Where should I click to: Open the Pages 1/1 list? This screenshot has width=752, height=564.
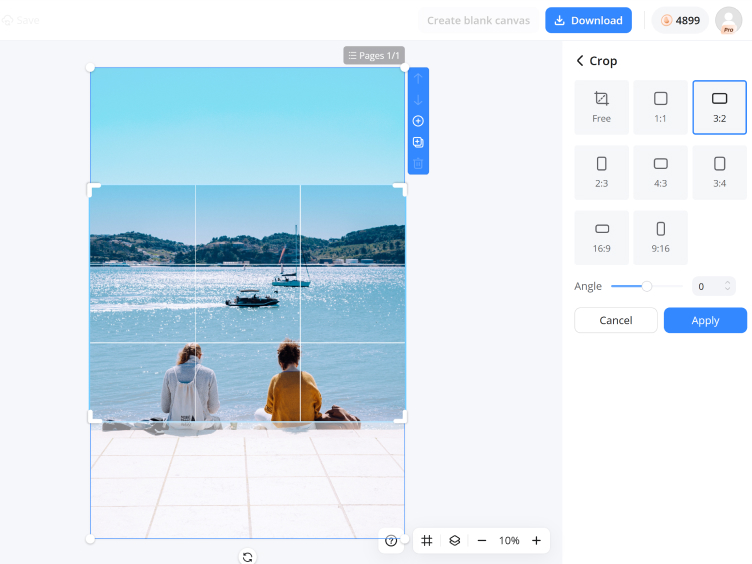point(374,56)
